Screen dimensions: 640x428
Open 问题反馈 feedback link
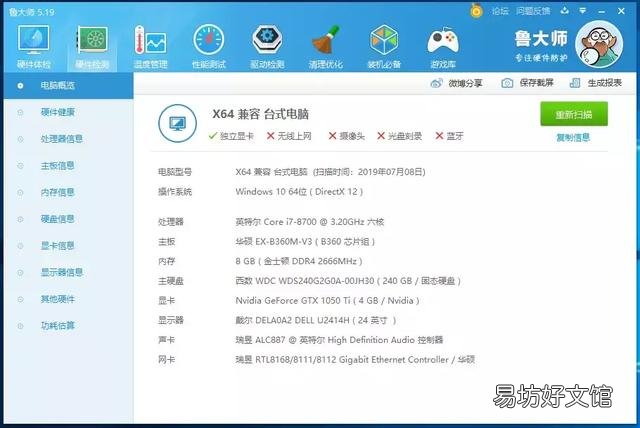tap(533, 11)
